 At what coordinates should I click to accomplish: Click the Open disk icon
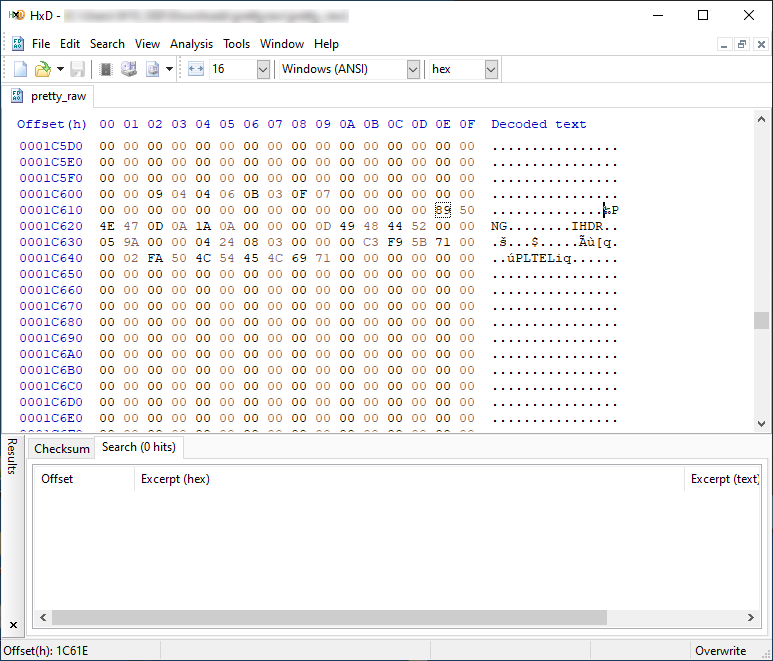[129, 69]
